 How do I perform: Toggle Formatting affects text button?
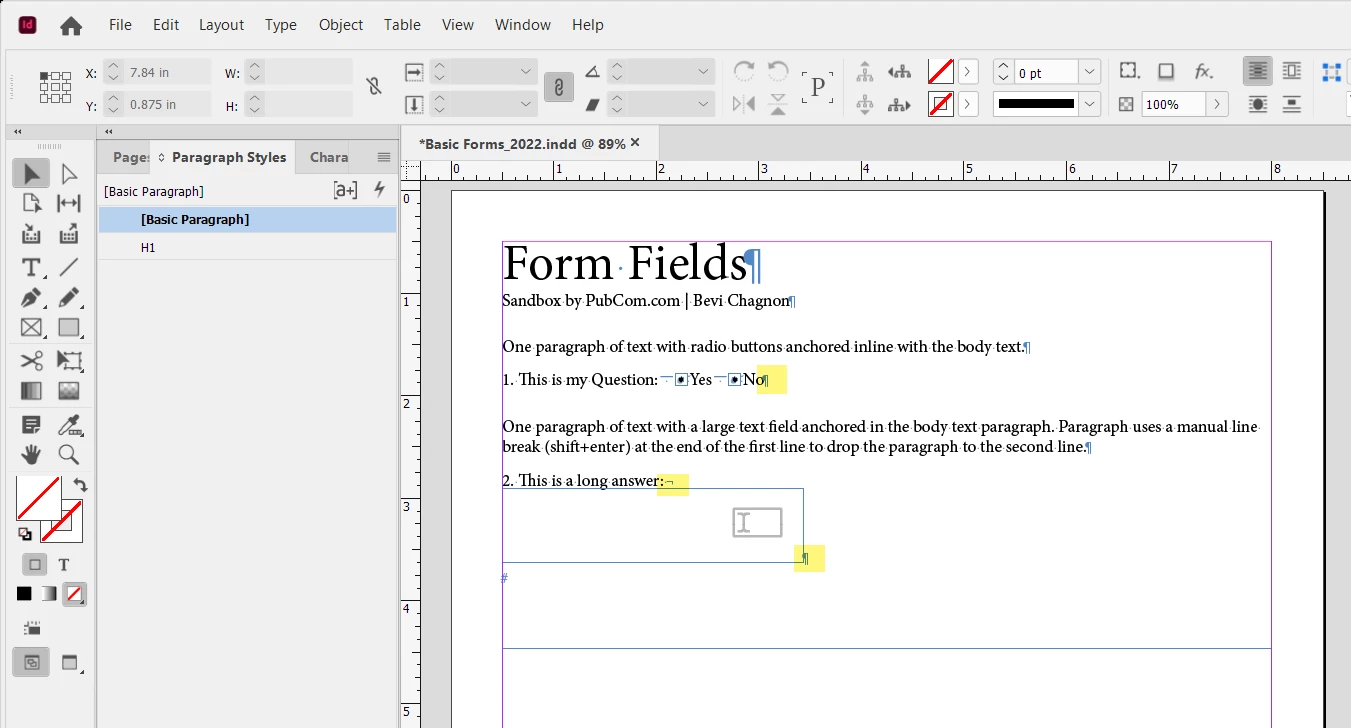(x=64, y=564)
